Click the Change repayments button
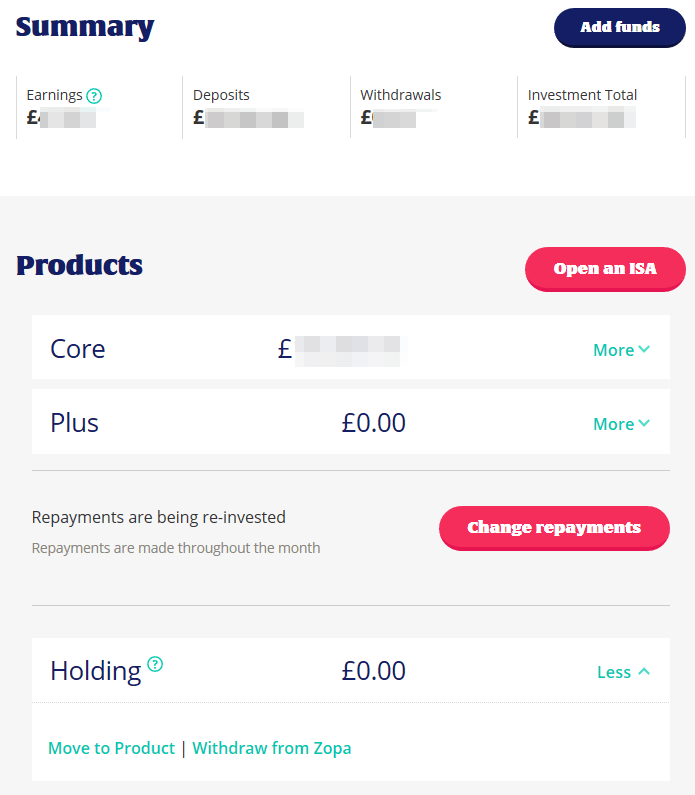The width and height of the screenshot is (695, 795). [554, 527]
